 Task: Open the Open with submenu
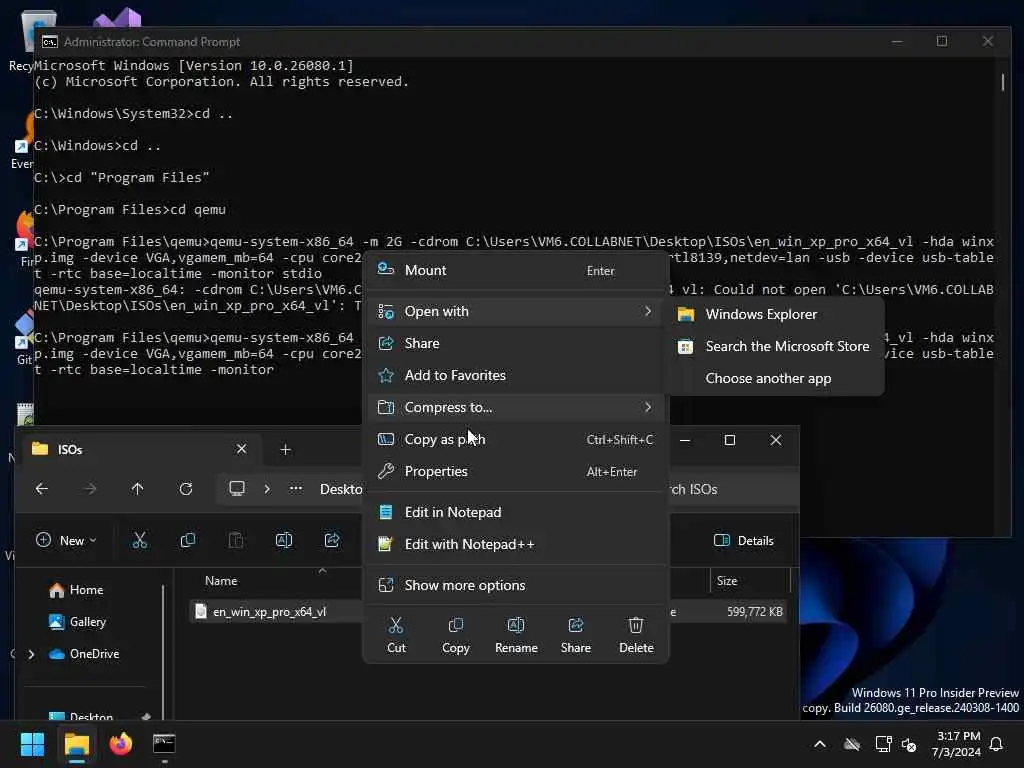tap(516, 312)
